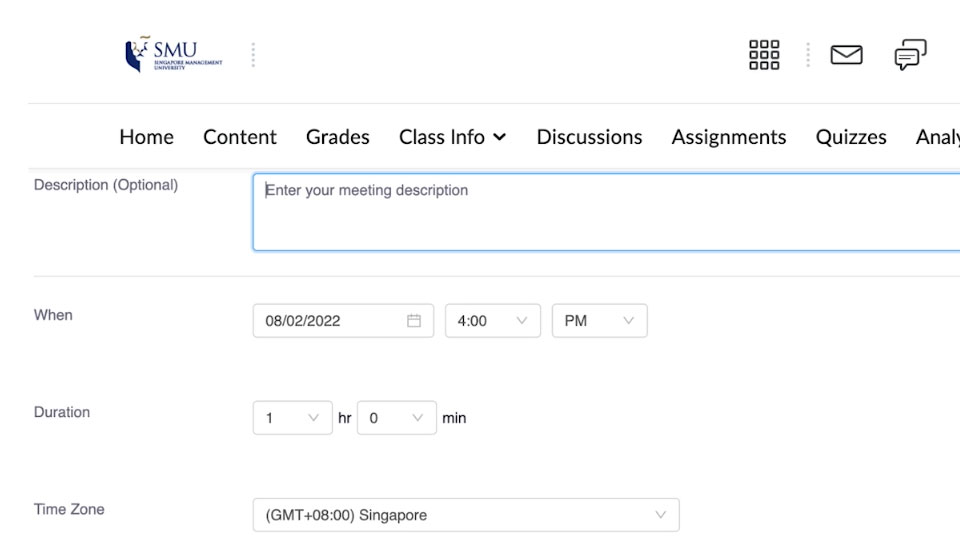Open the Singapore time zone dropdown

pyautogui.click(x=466, y=515)
